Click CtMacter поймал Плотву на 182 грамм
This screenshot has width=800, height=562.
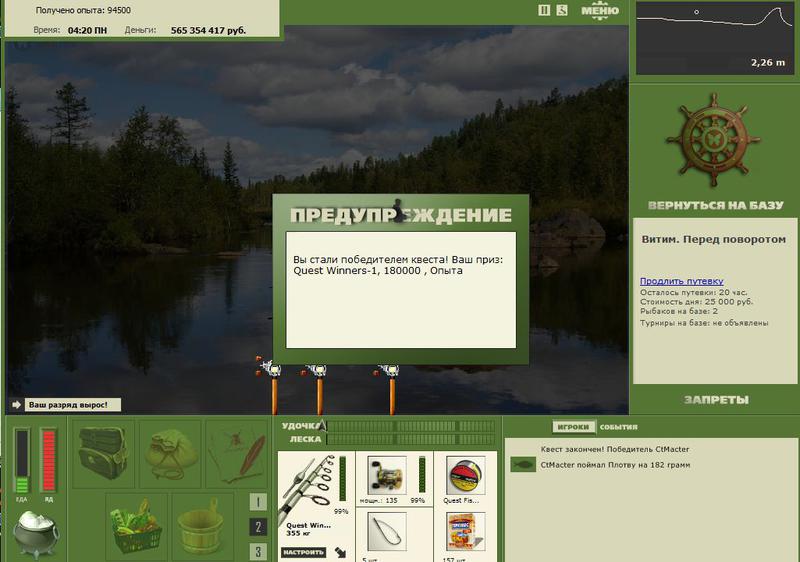(x=615, y=465)
